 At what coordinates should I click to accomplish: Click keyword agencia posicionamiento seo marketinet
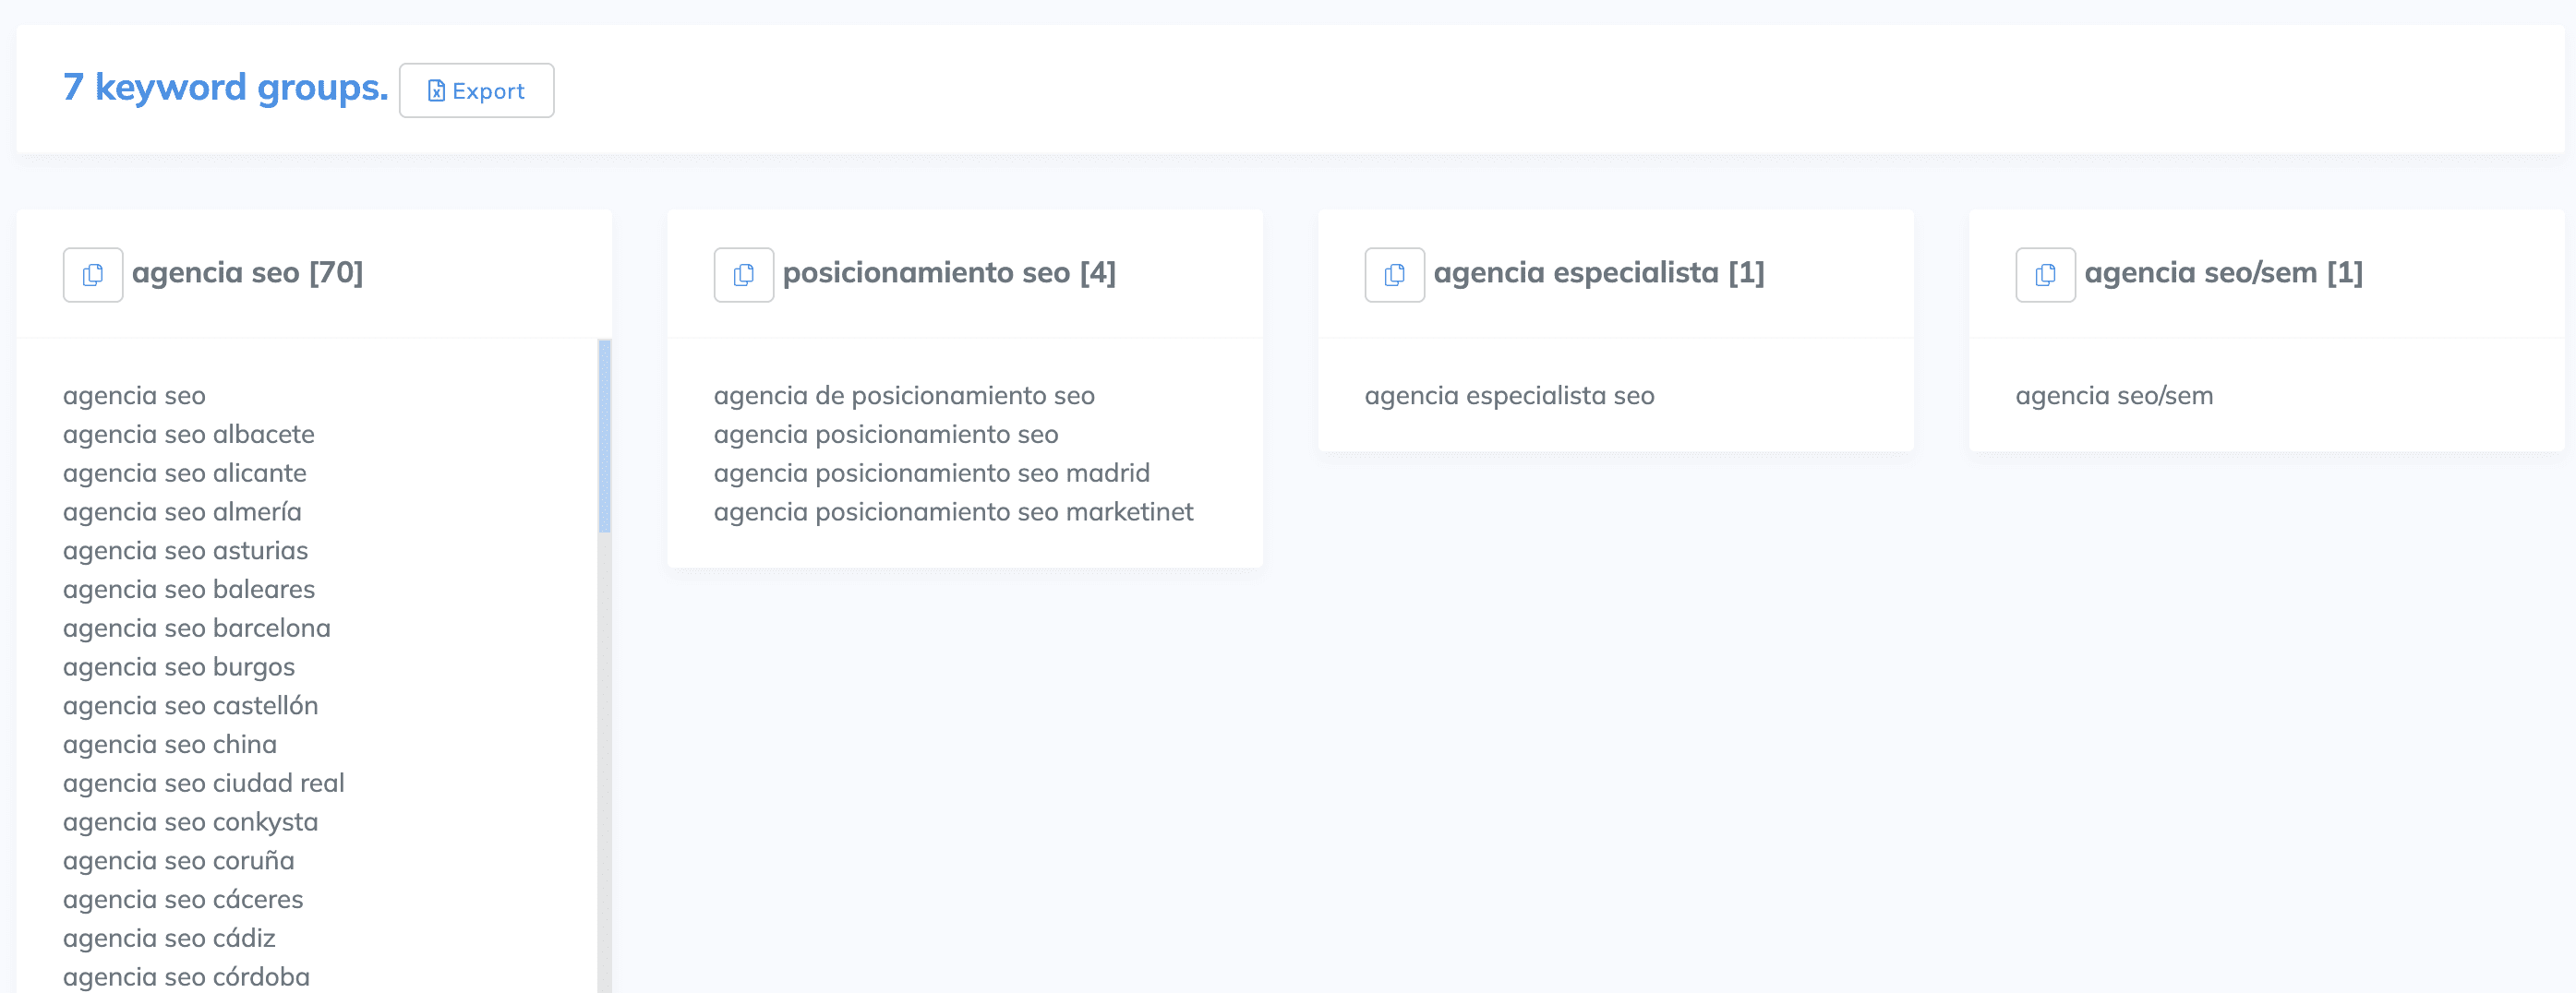(x=953, y=512)
